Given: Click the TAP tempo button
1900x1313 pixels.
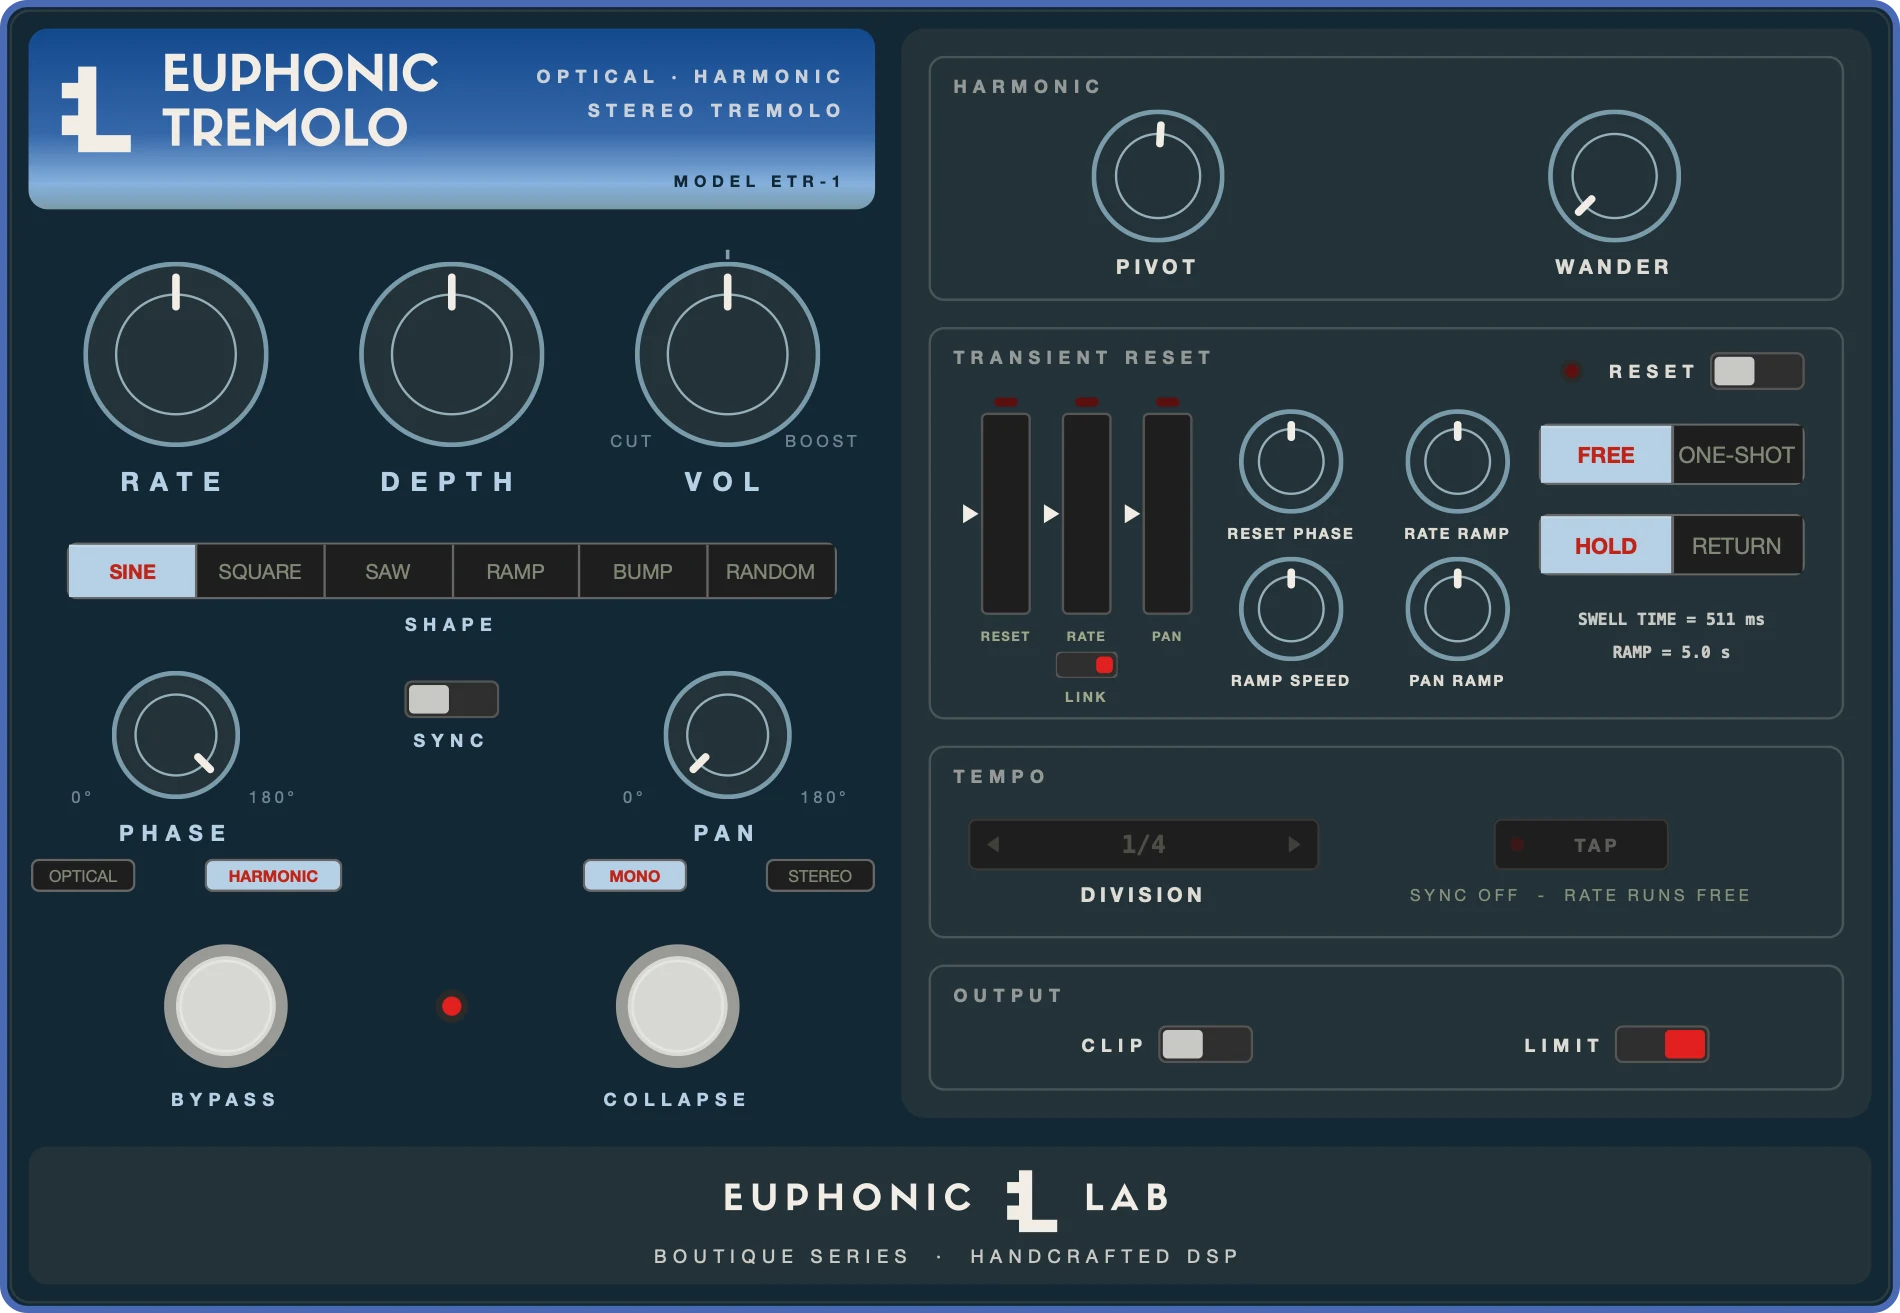Looking at the screenshot, I should click(x=1581, y=845).
